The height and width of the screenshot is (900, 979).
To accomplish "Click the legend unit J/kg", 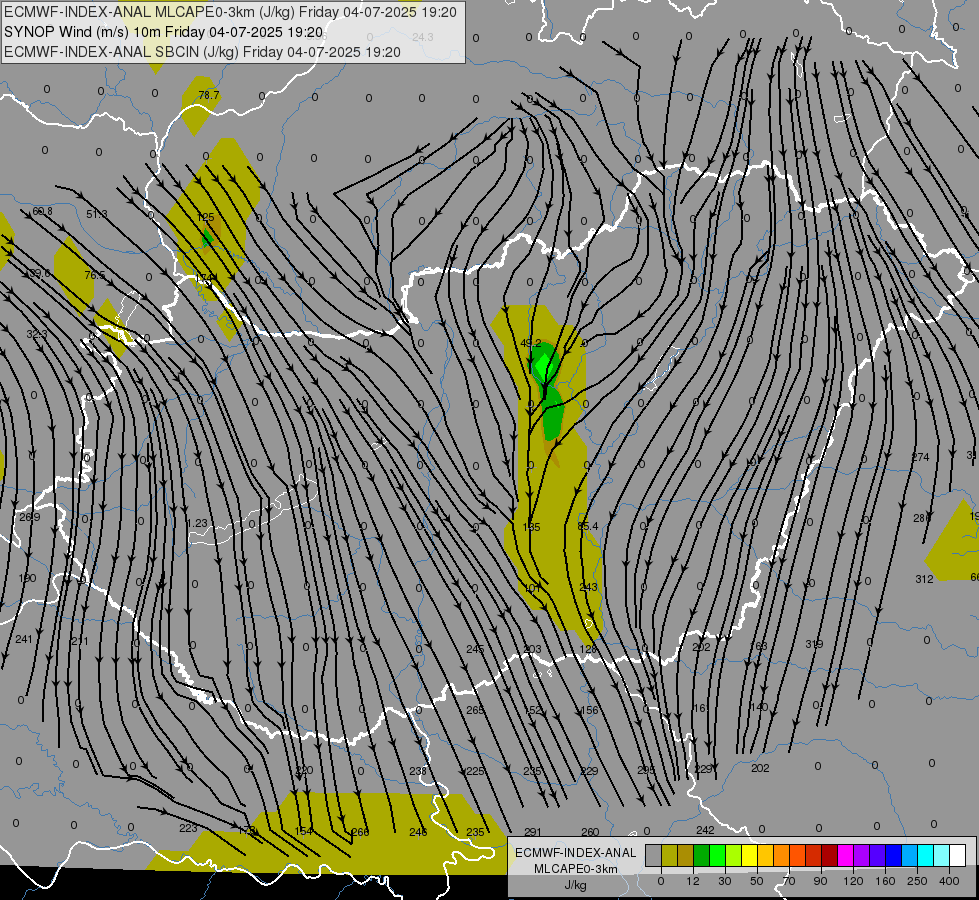I will tap(576, 885).
